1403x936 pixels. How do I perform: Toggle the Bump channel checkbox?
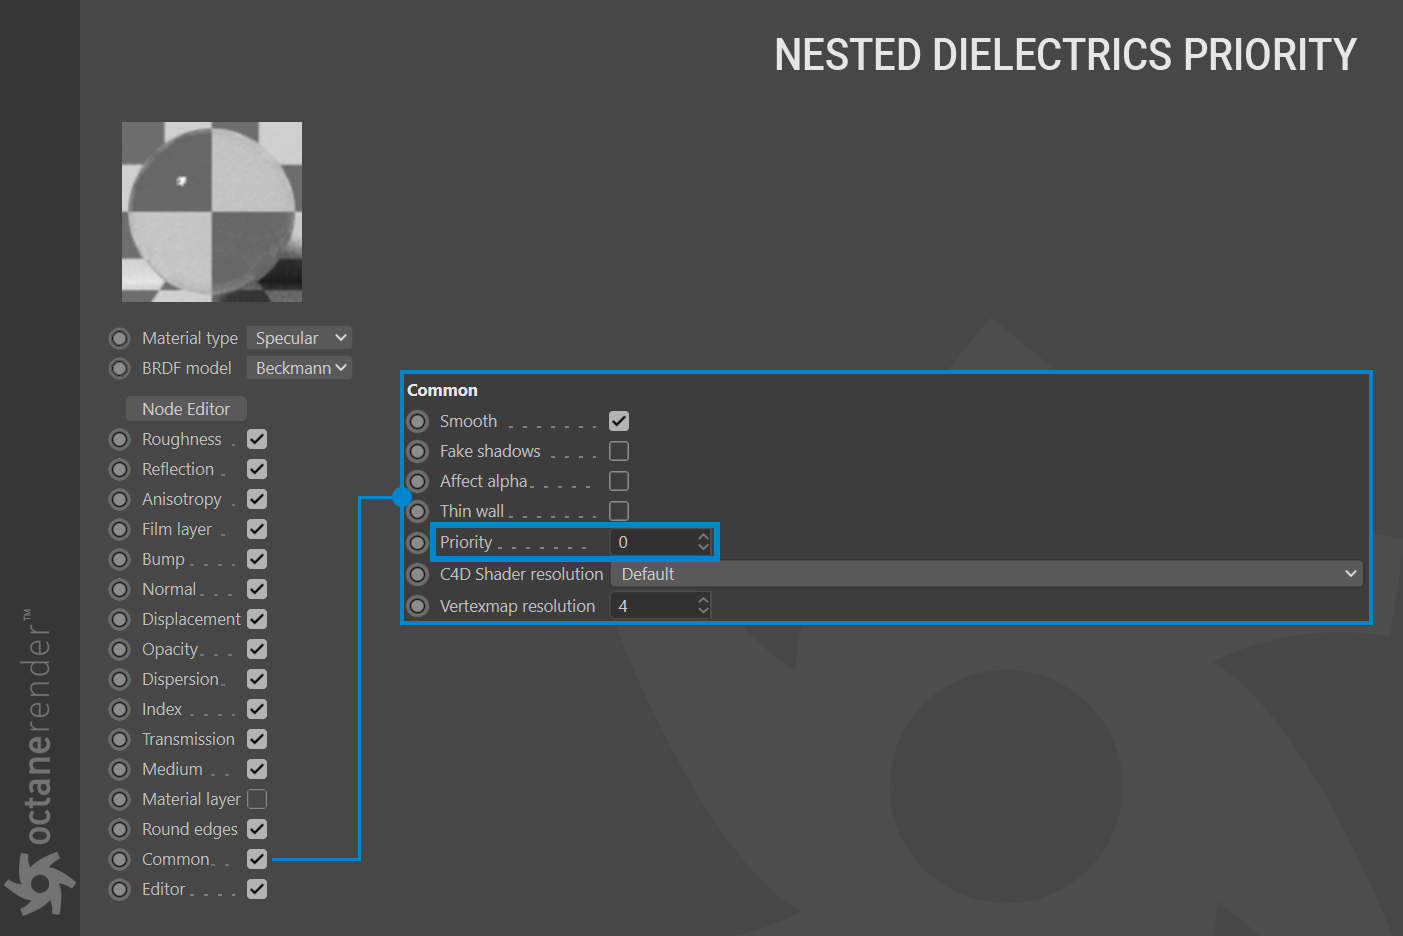tap(257, 559)
